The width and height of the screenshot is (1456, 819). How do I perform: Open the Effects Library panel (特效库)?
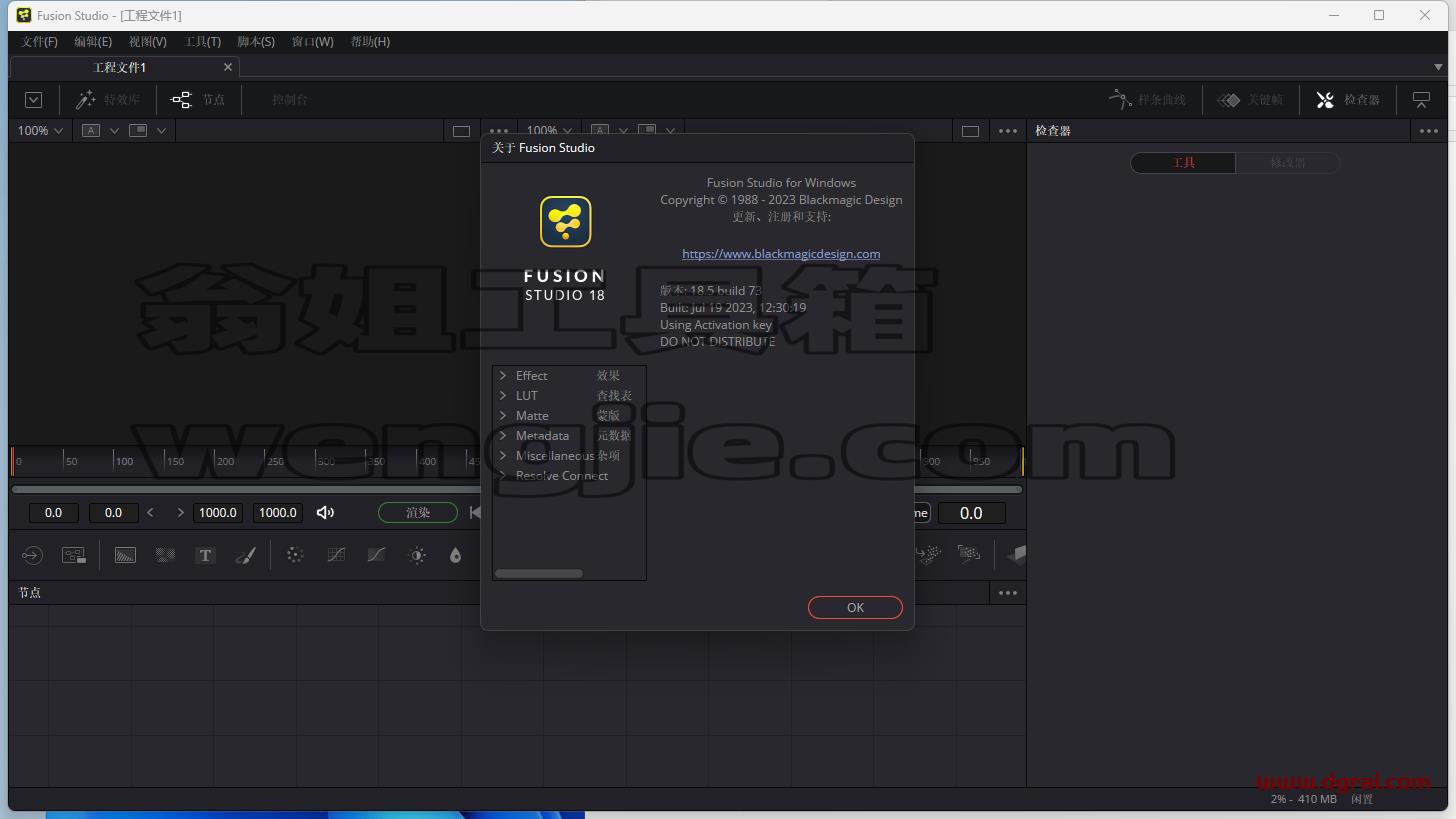point(108,99)
